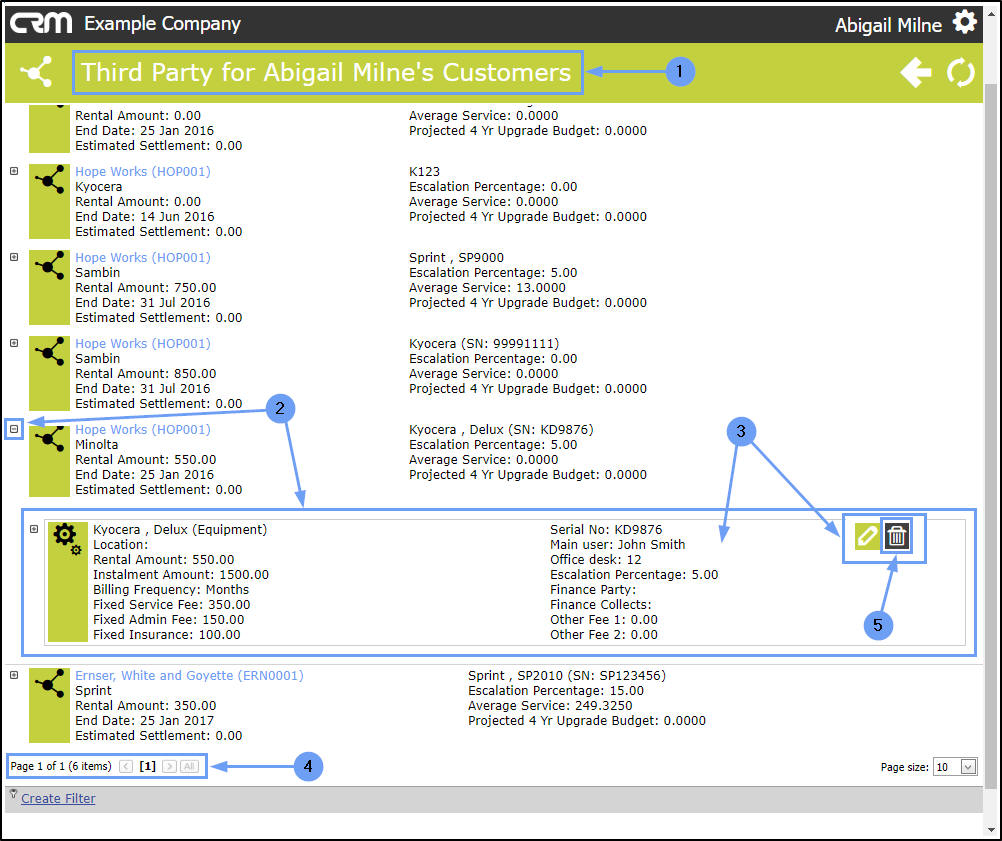Viewport: 1002px width, 841px height.
Task: Click the edit pencil icon for Kyocera Delux
Action: coord(867,536)
